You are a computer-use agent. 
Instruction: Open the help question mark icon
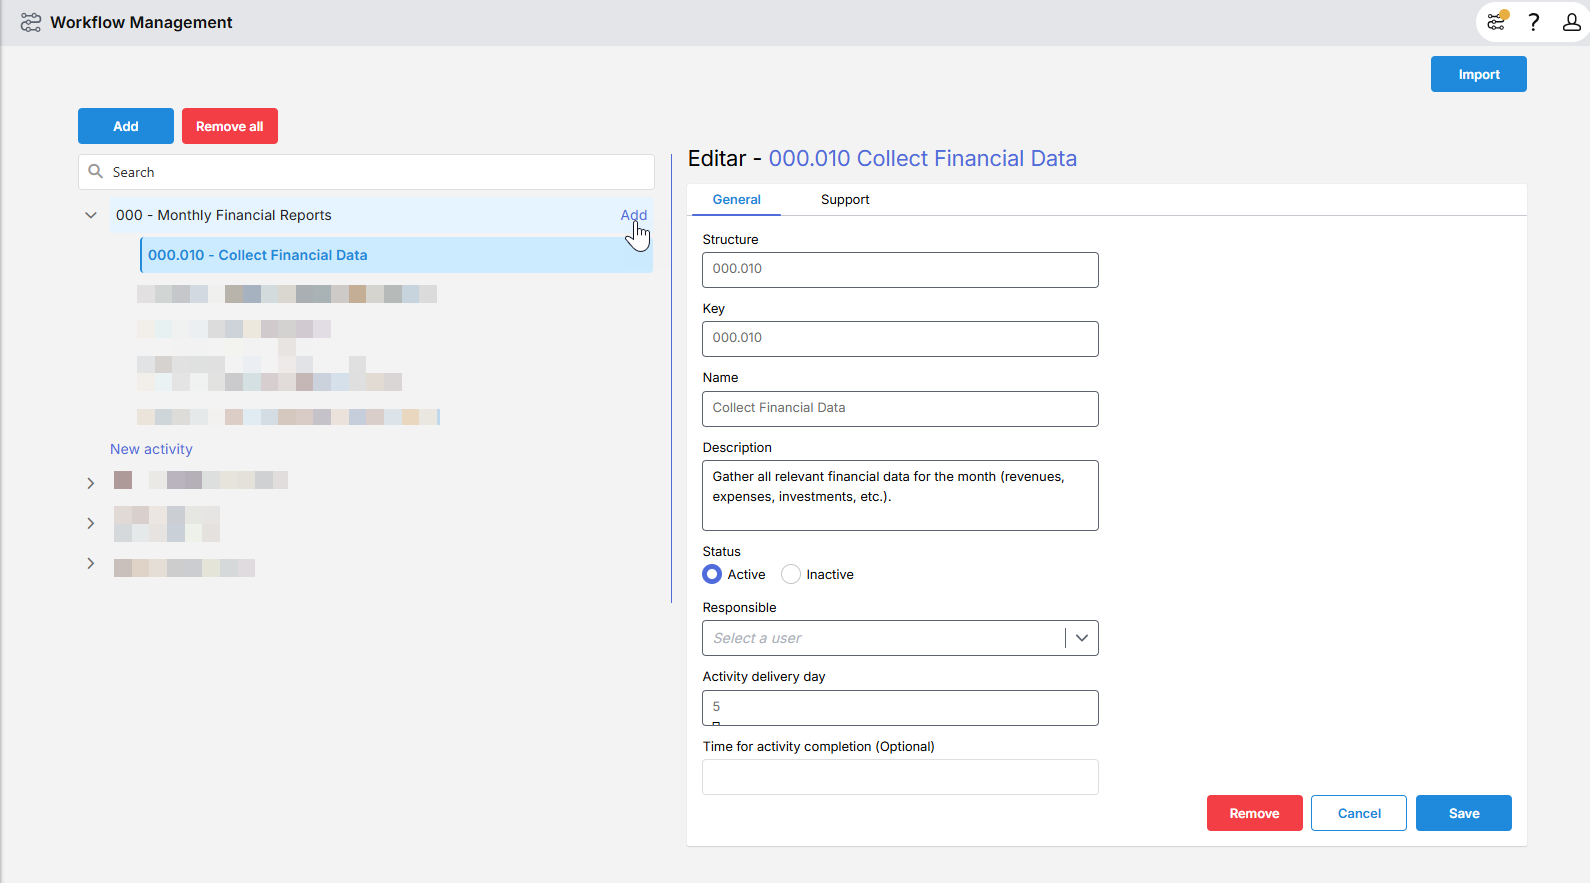(x=1533, y=22)
